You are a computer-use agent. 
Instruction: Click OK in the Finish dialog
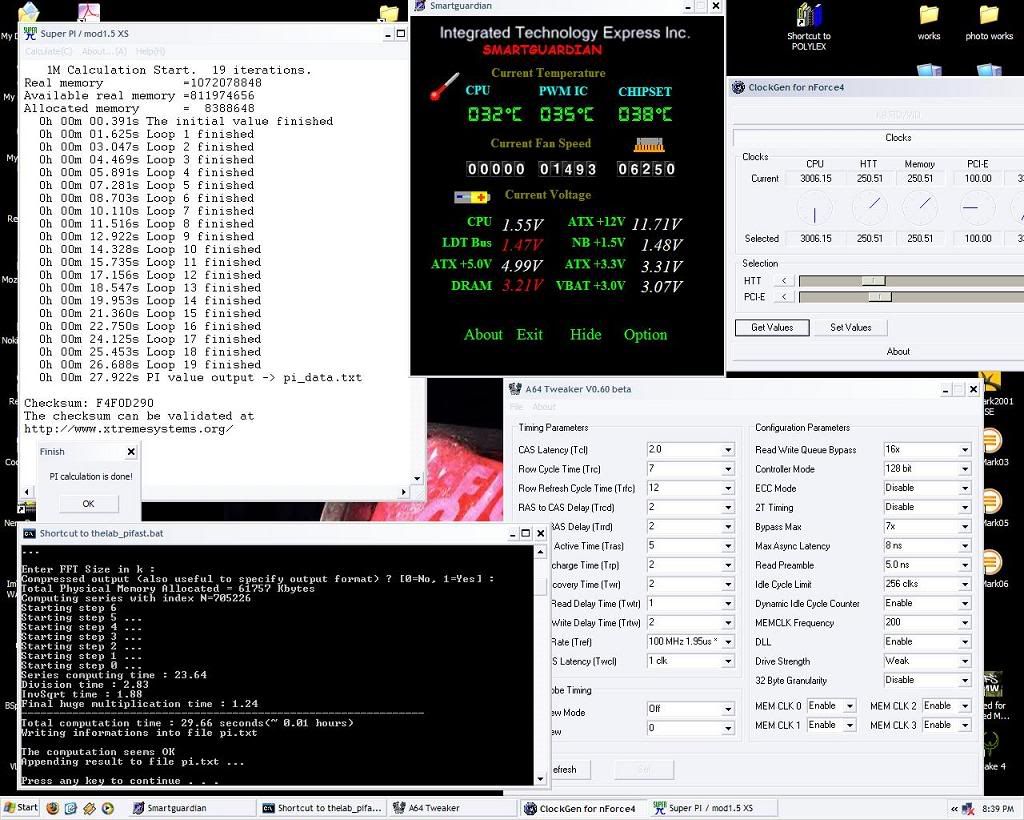coord(89,503)
